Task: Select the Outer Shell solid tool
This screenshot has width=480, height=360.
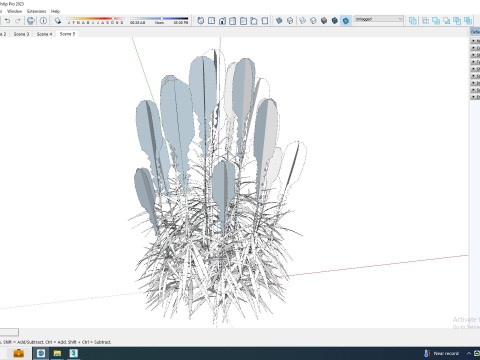Action: tap(413, 21)
